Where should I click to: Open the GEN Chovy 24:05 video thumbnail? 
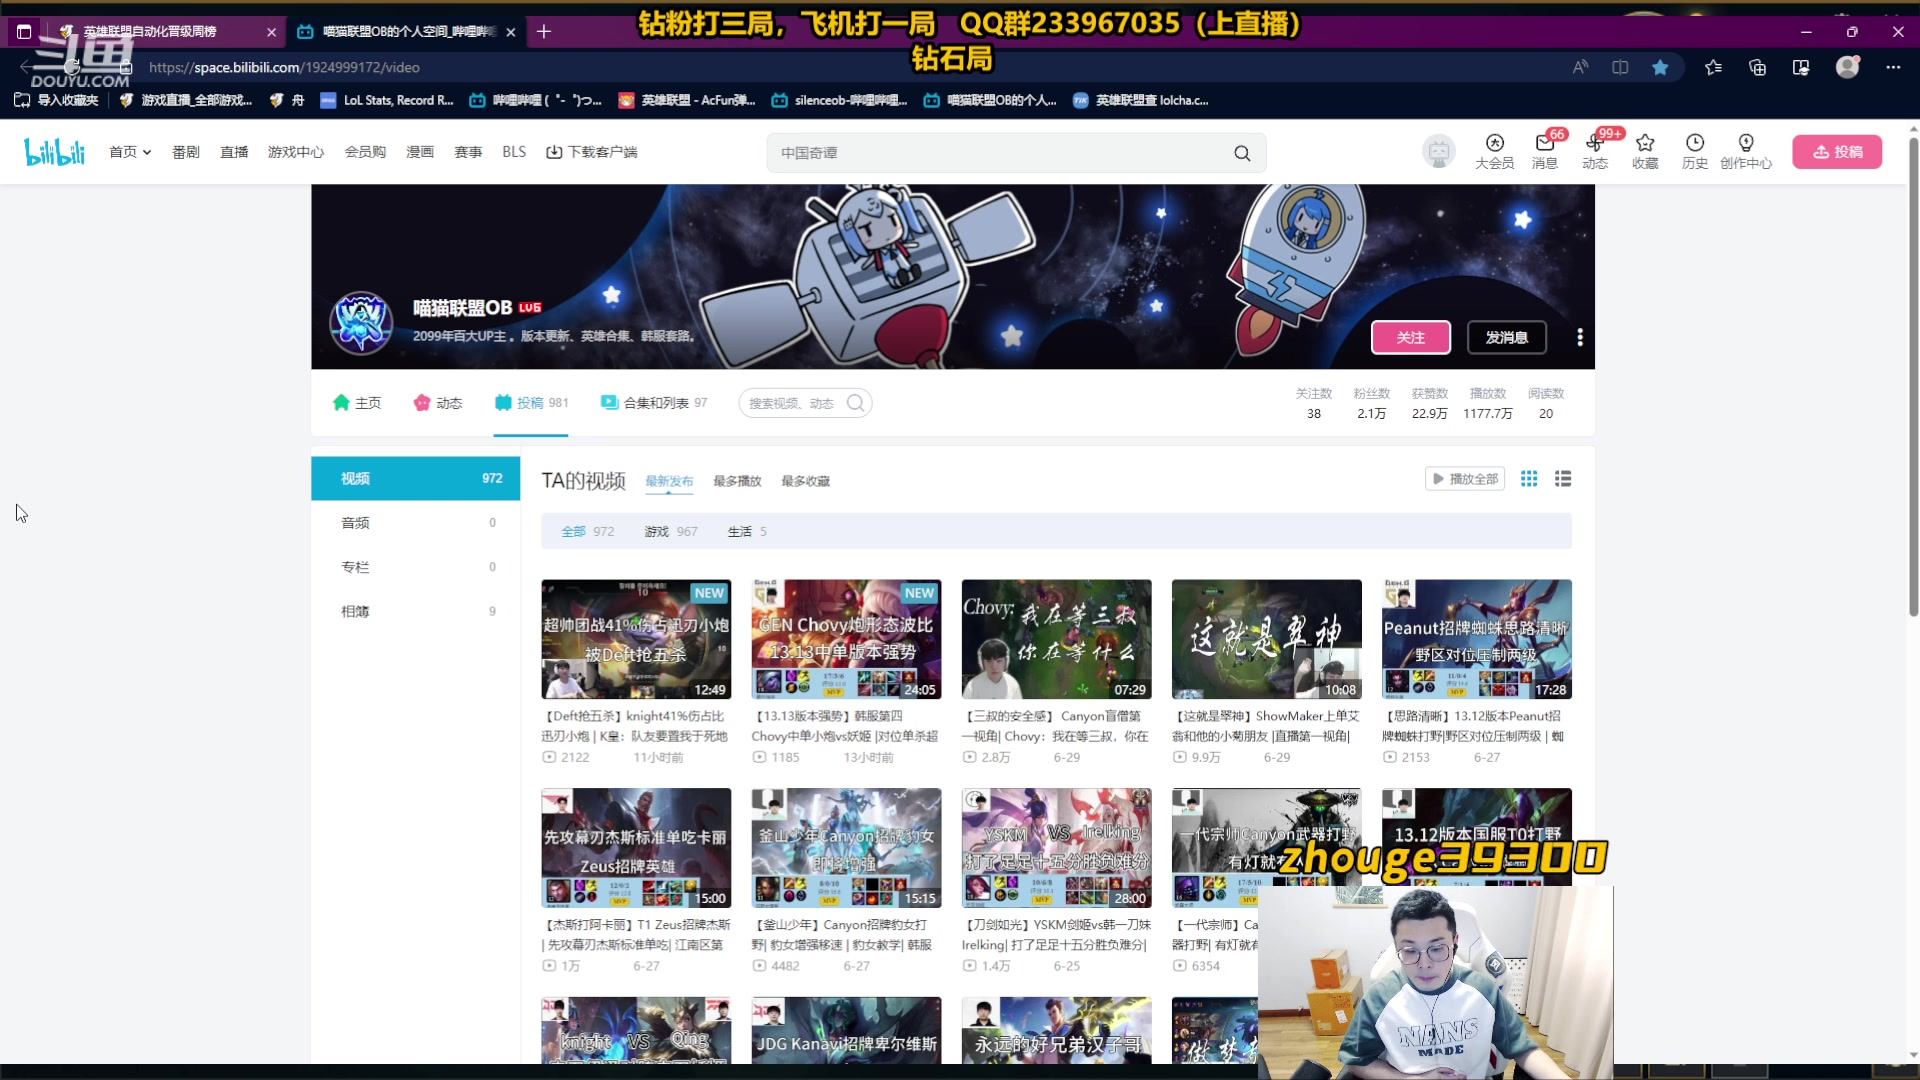846,639
